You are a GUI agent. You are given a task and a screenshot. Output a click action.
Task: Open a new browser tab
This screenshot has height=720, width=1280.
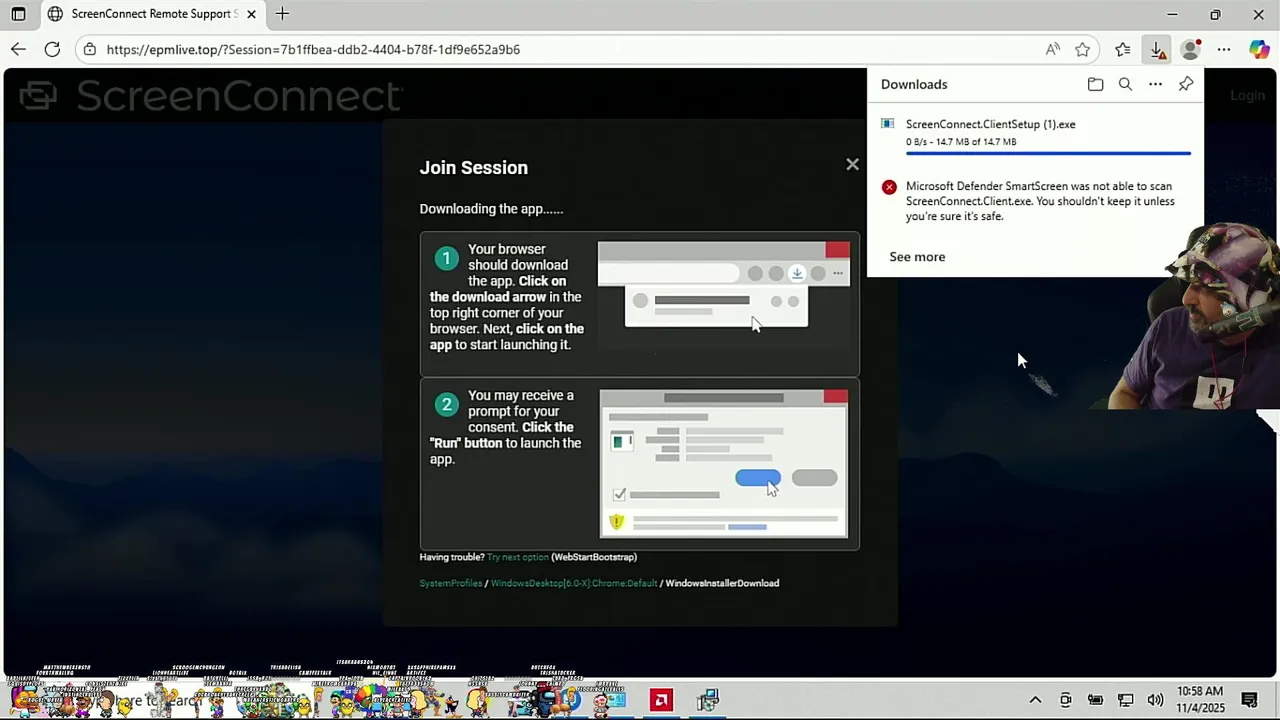pos(282,14)
